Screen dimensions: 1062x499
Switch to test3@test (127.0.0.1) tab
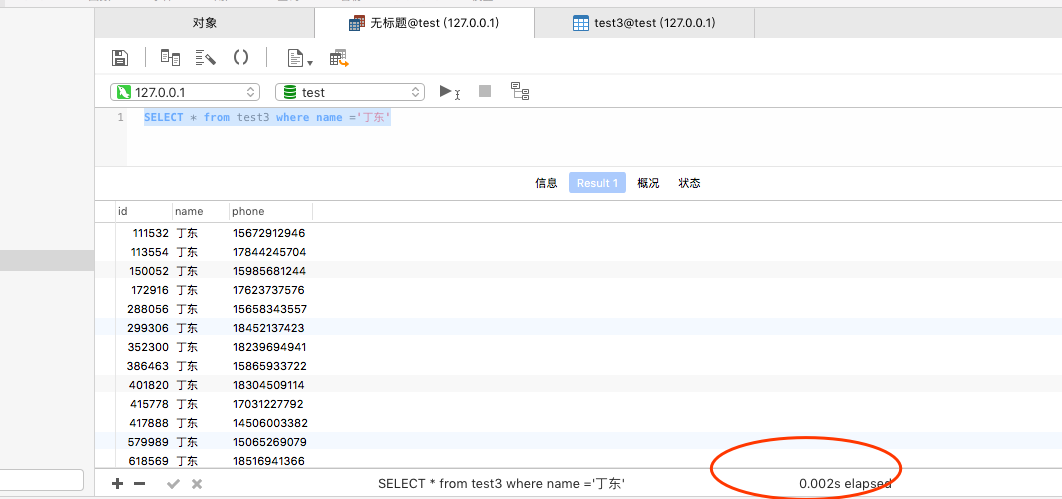click(644, 23)
